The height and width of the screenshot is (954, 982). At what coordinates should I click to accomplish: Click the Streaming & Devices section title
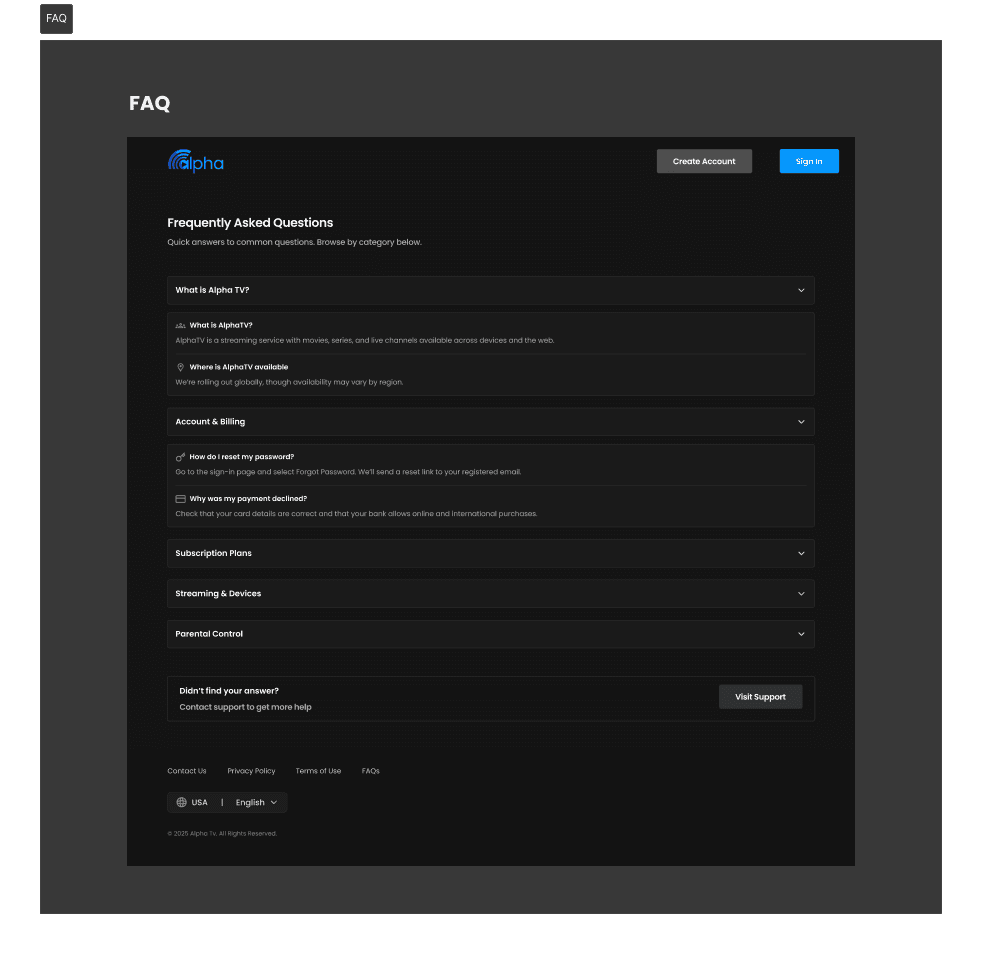pyautogui.click(x=218, y=594)
